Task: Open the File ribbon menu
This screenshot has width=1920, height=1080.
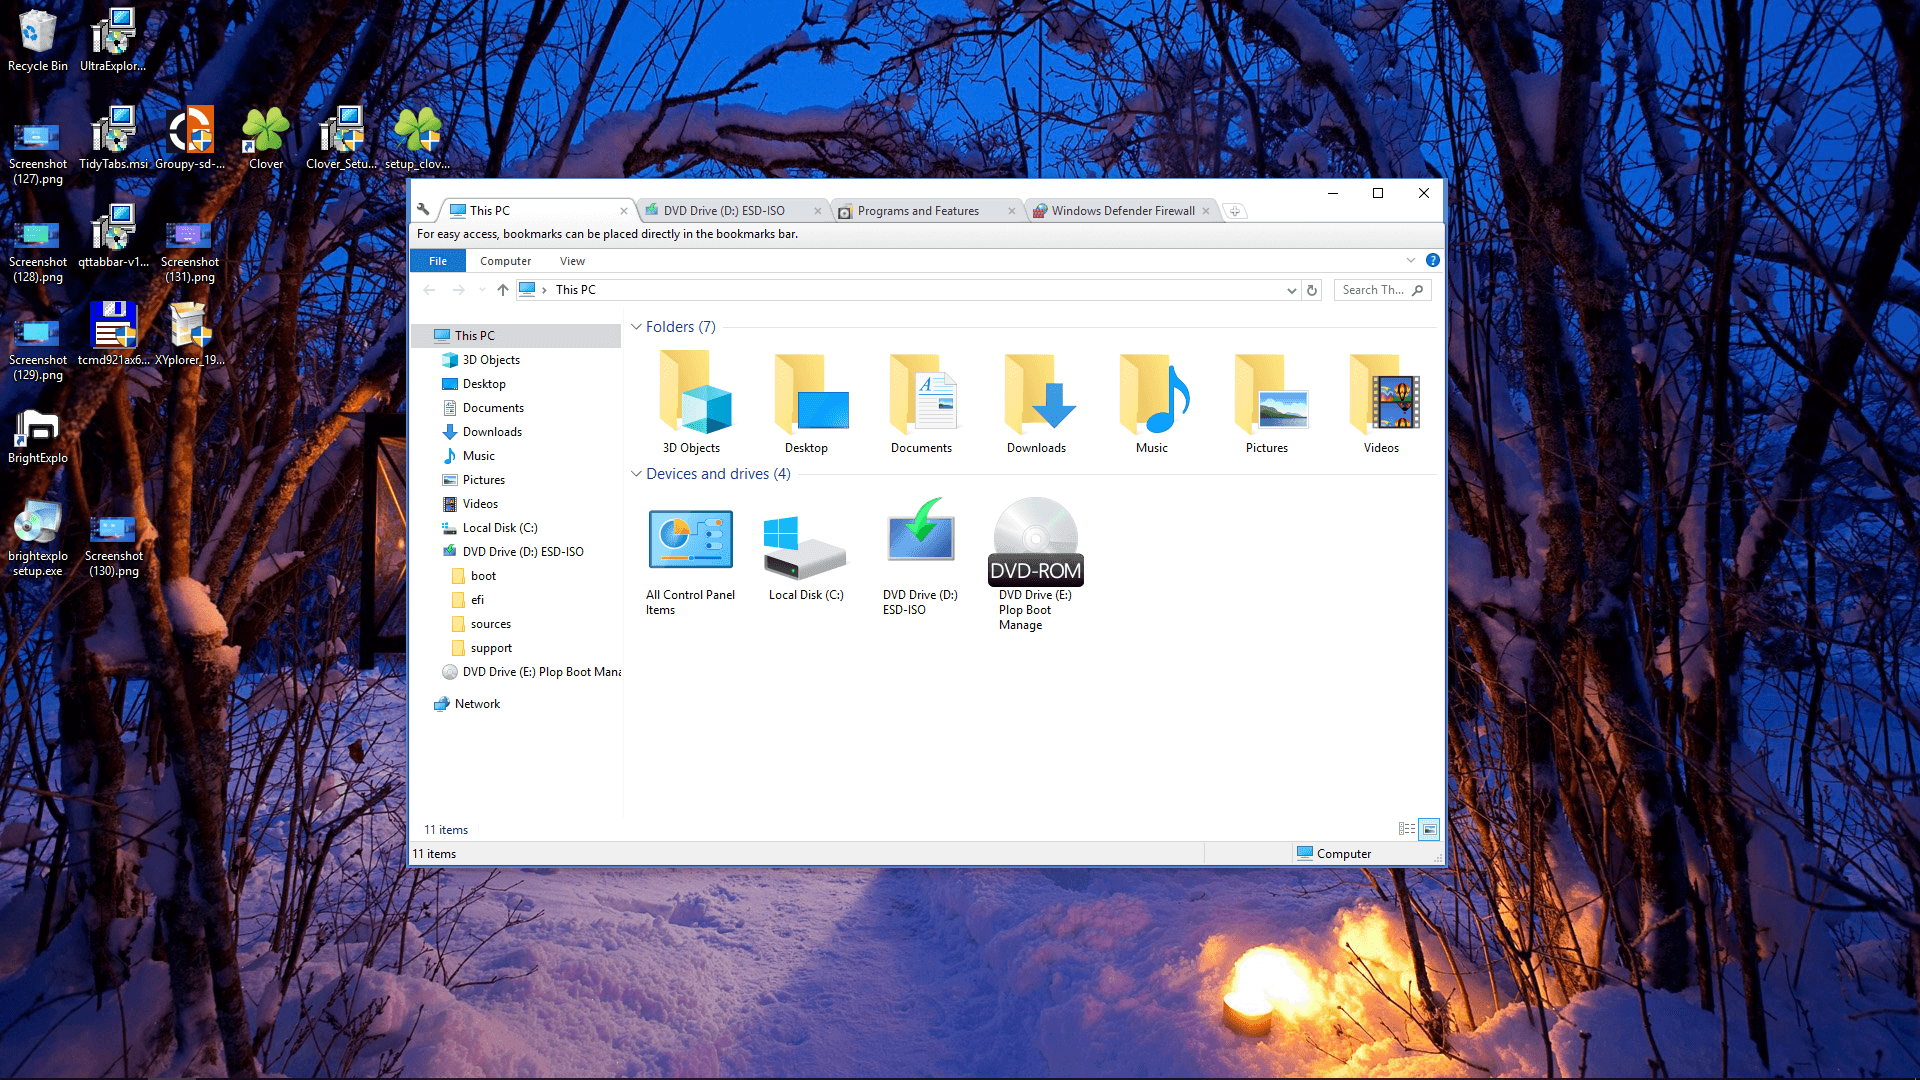Action: pos(438,261)
